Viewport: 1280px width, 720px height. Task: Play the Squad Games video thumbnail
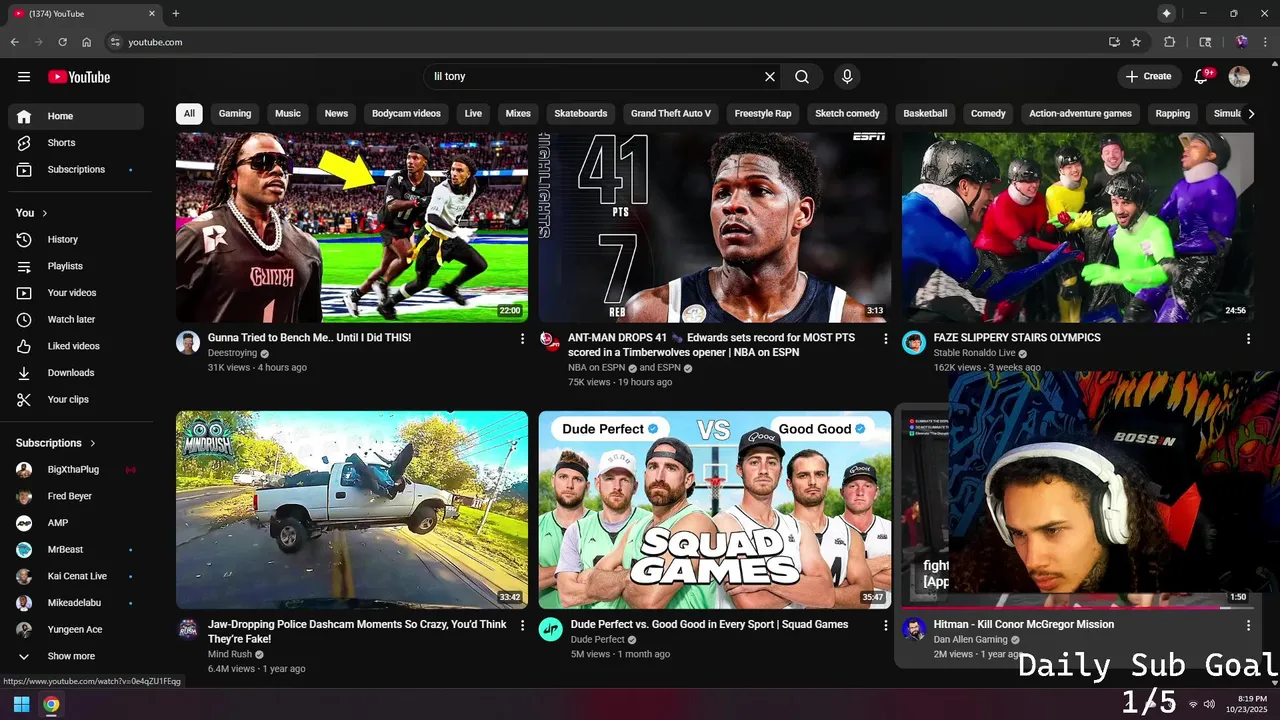[715, 510]
